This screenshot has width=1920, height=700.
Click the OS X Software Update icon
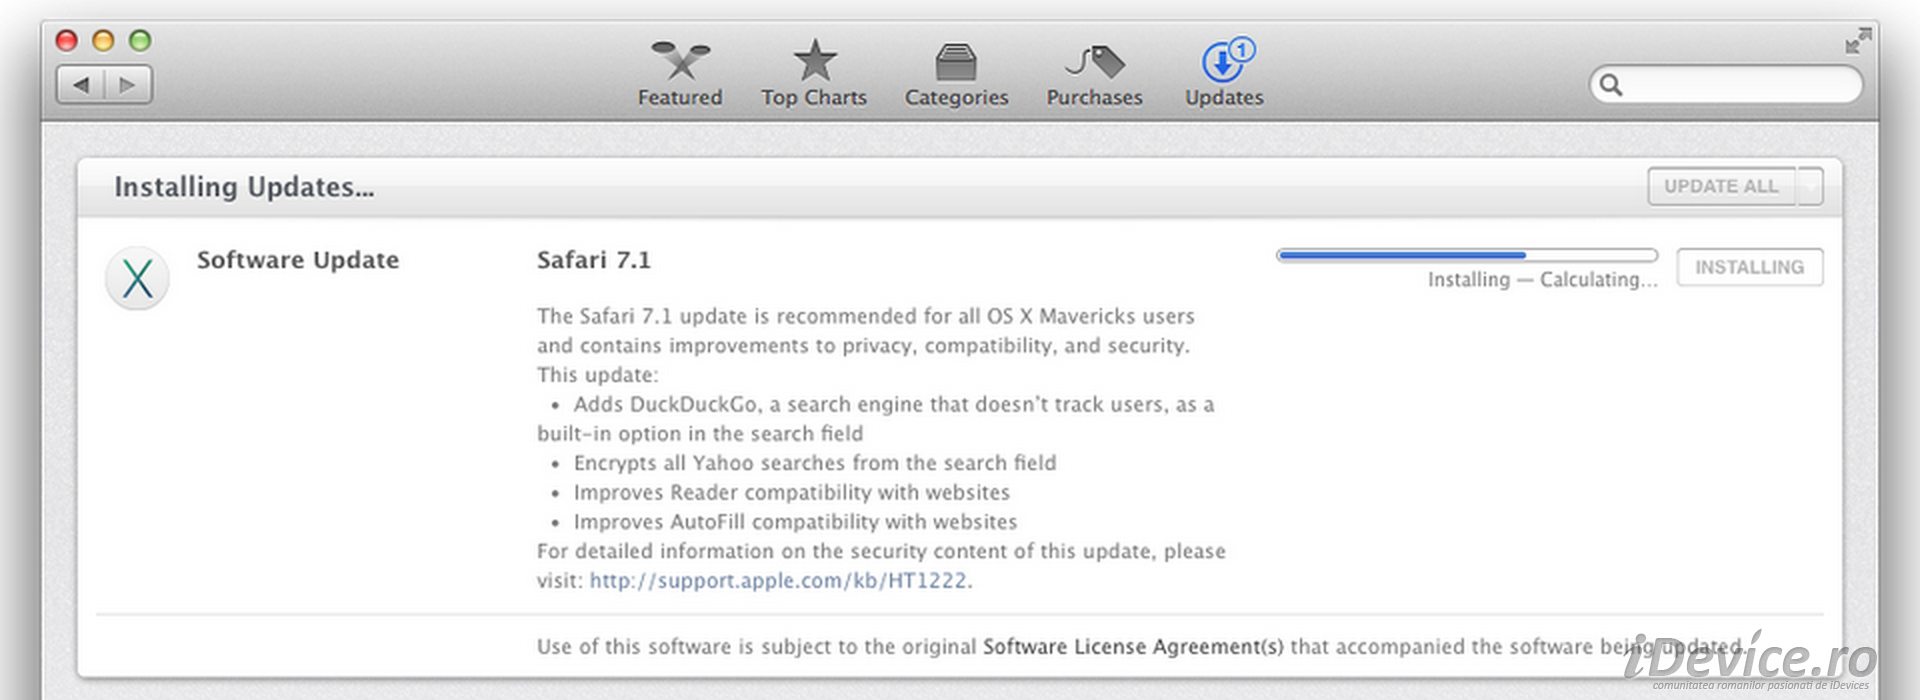click(x=137, y=278)
